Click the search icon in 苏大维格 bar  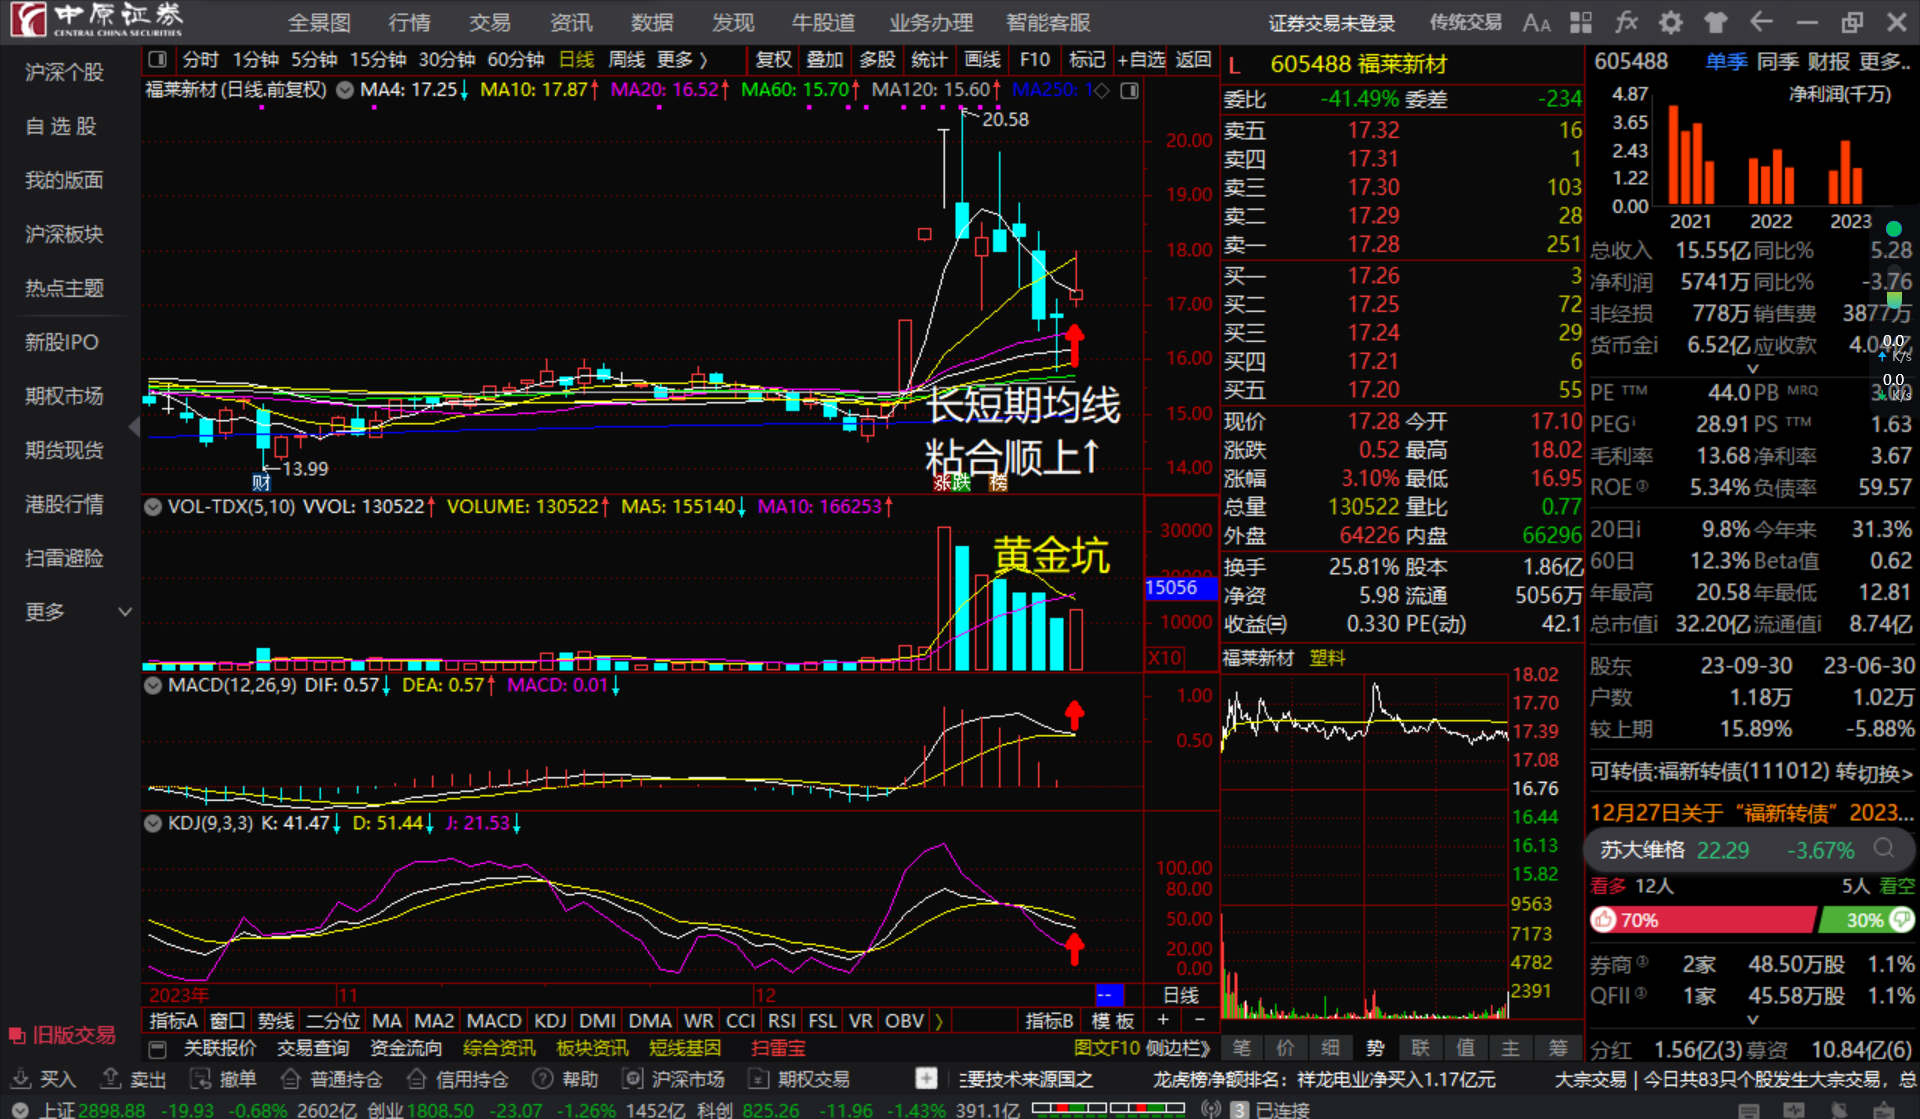click(1884, 848)
